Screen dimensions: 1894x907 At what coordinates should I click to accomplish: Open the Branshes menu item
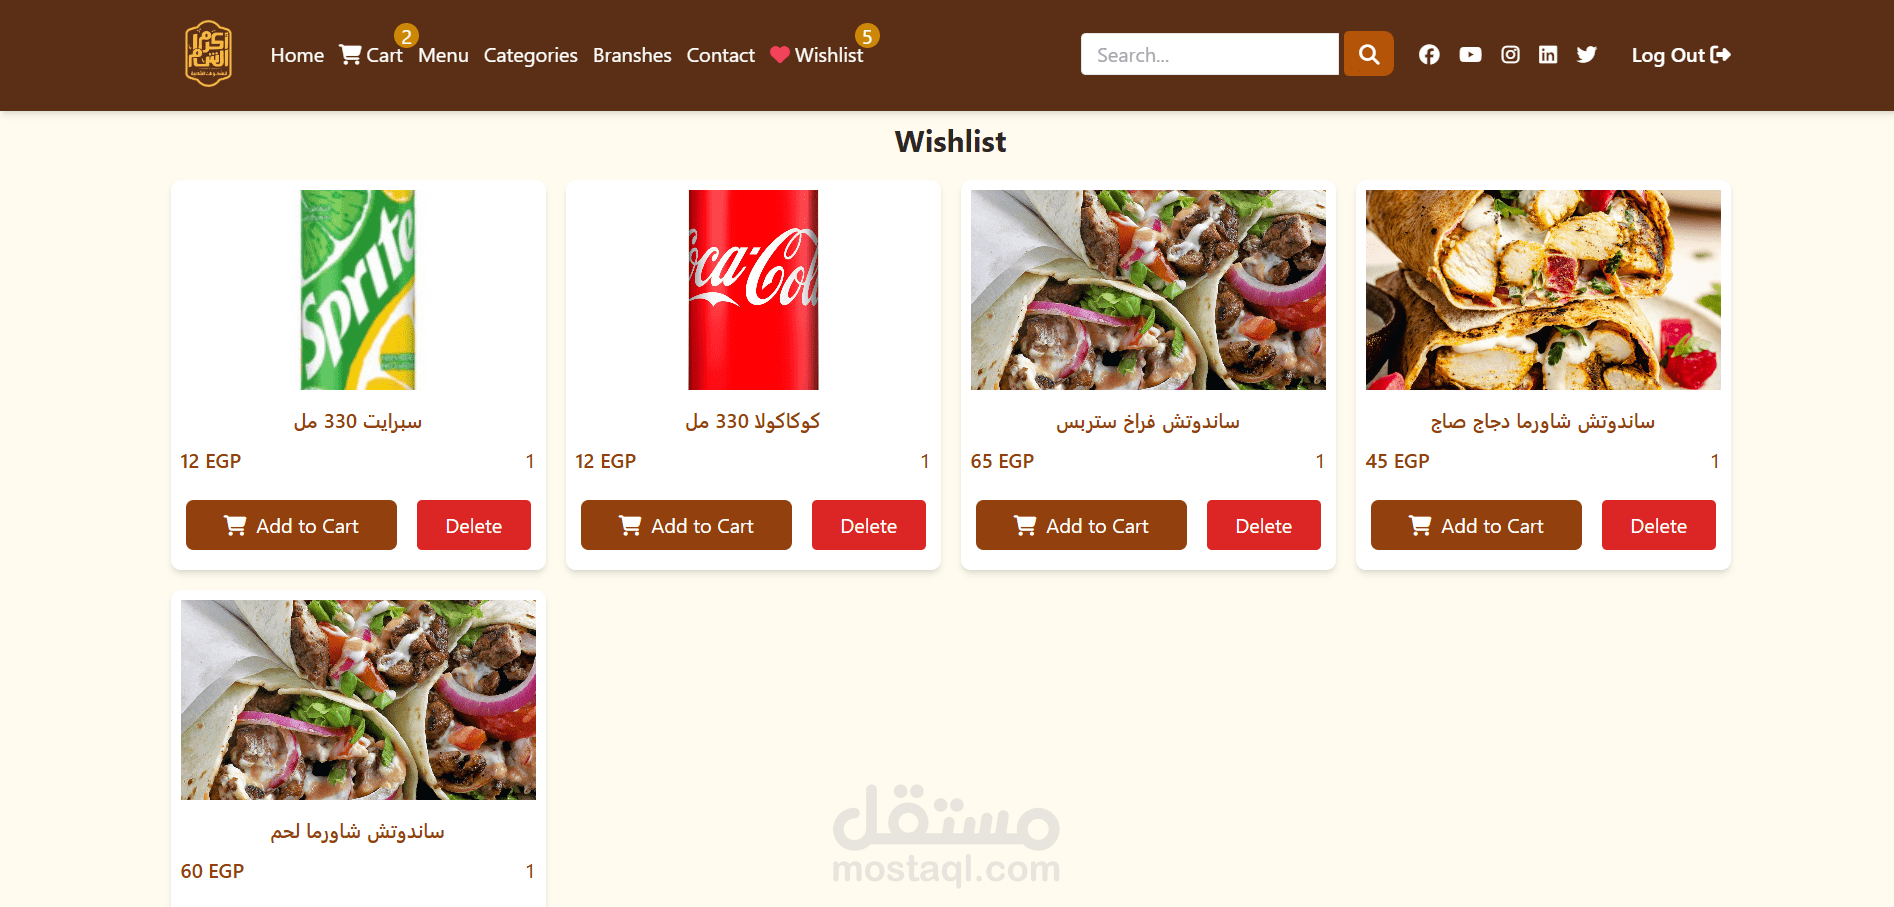pyautogui.click(x=632, y=55)
